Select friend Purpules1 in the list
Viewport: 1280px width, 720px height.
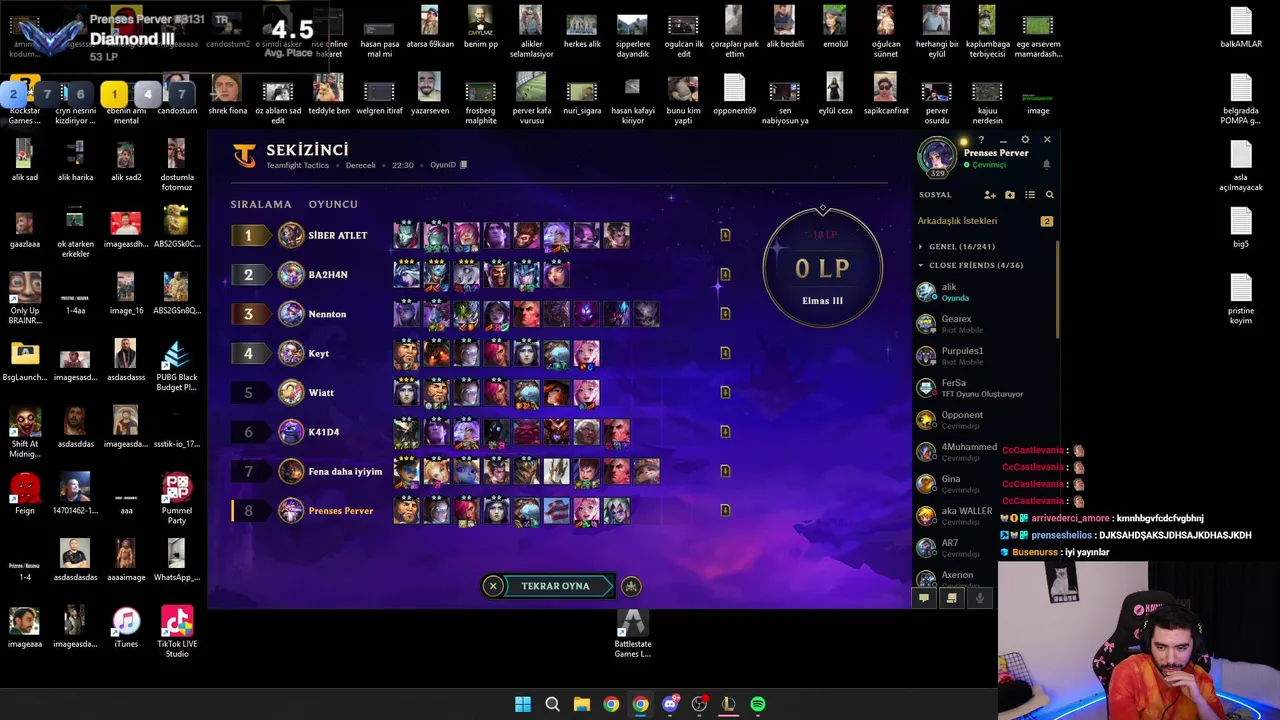tap(985, 356)
